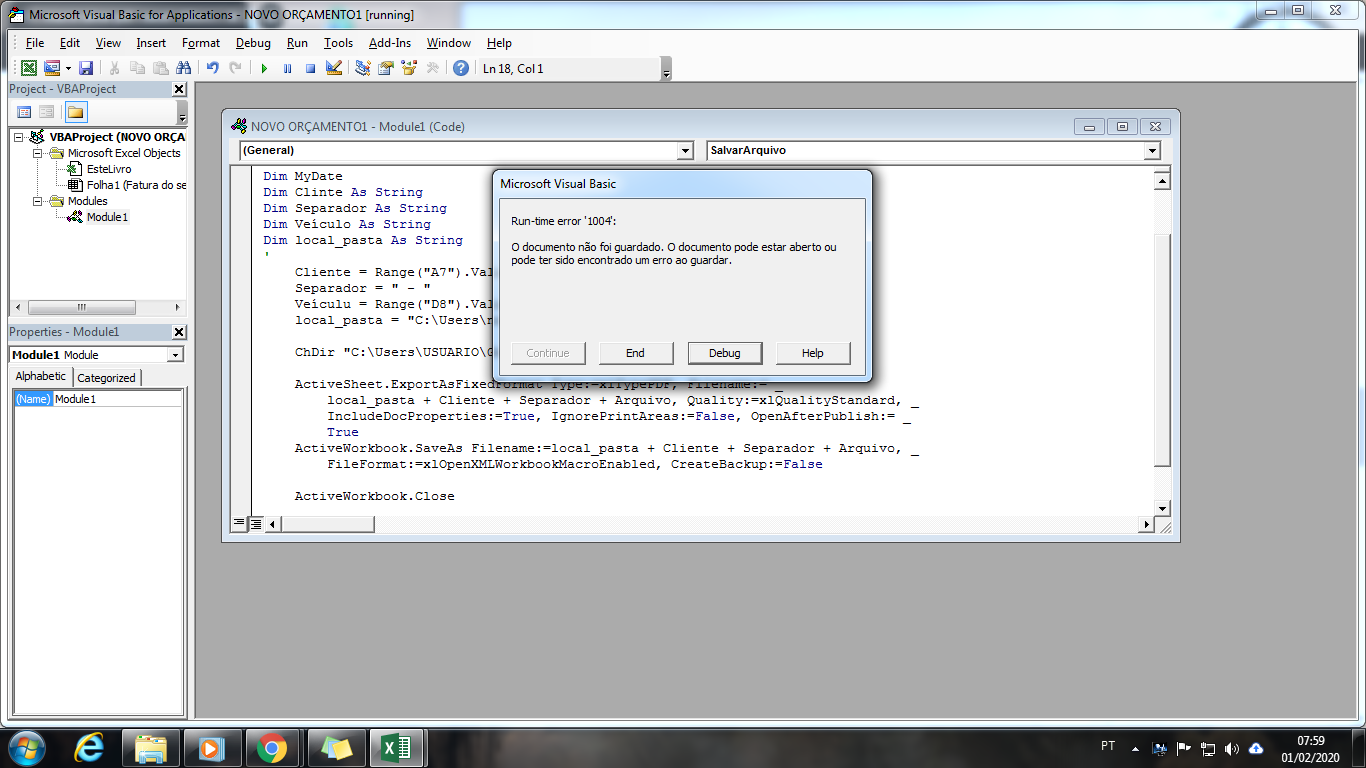Screen dimensions: 1366x768
Task: Click the Undo arrow icon
Action: point(213,68)
